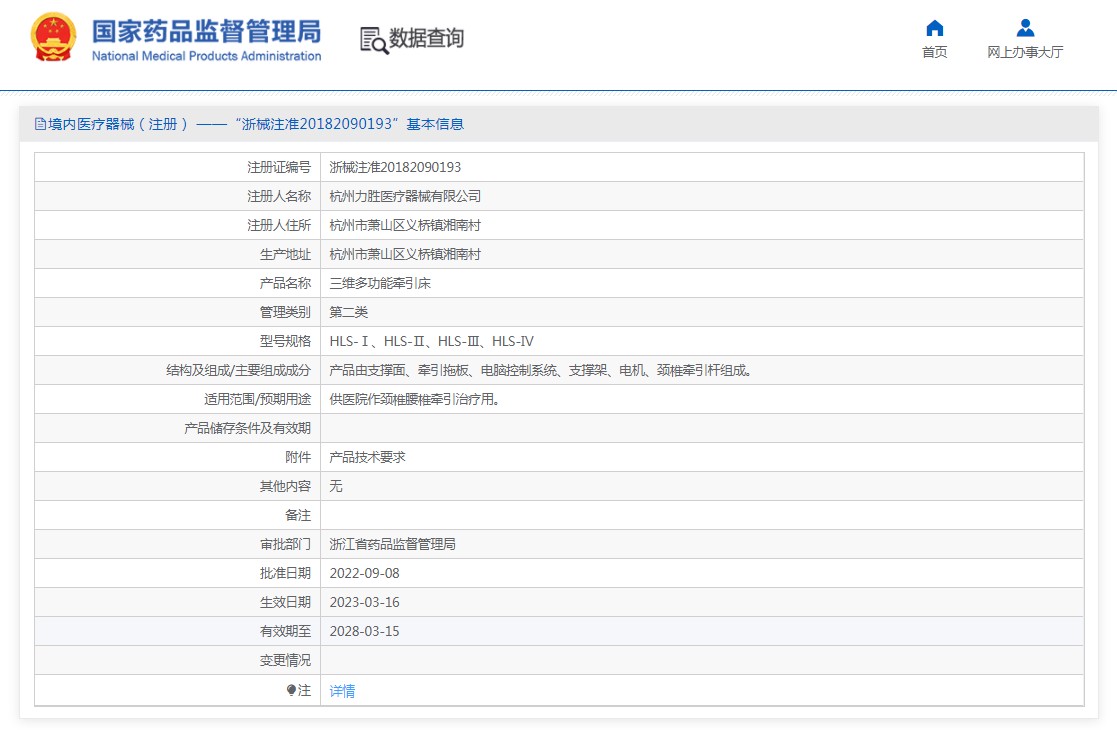Viewport: 1117px width, 730px height.
Task: Click the 备注 label
Action: [x=298, y=516]
